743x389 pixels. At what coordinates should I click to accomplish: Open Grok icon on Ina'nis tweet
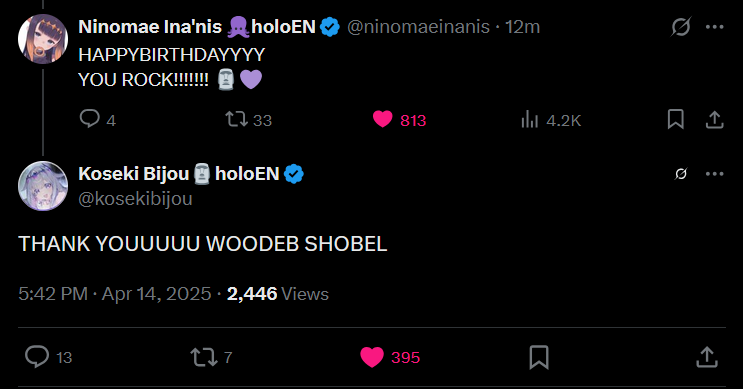[681, 27]
